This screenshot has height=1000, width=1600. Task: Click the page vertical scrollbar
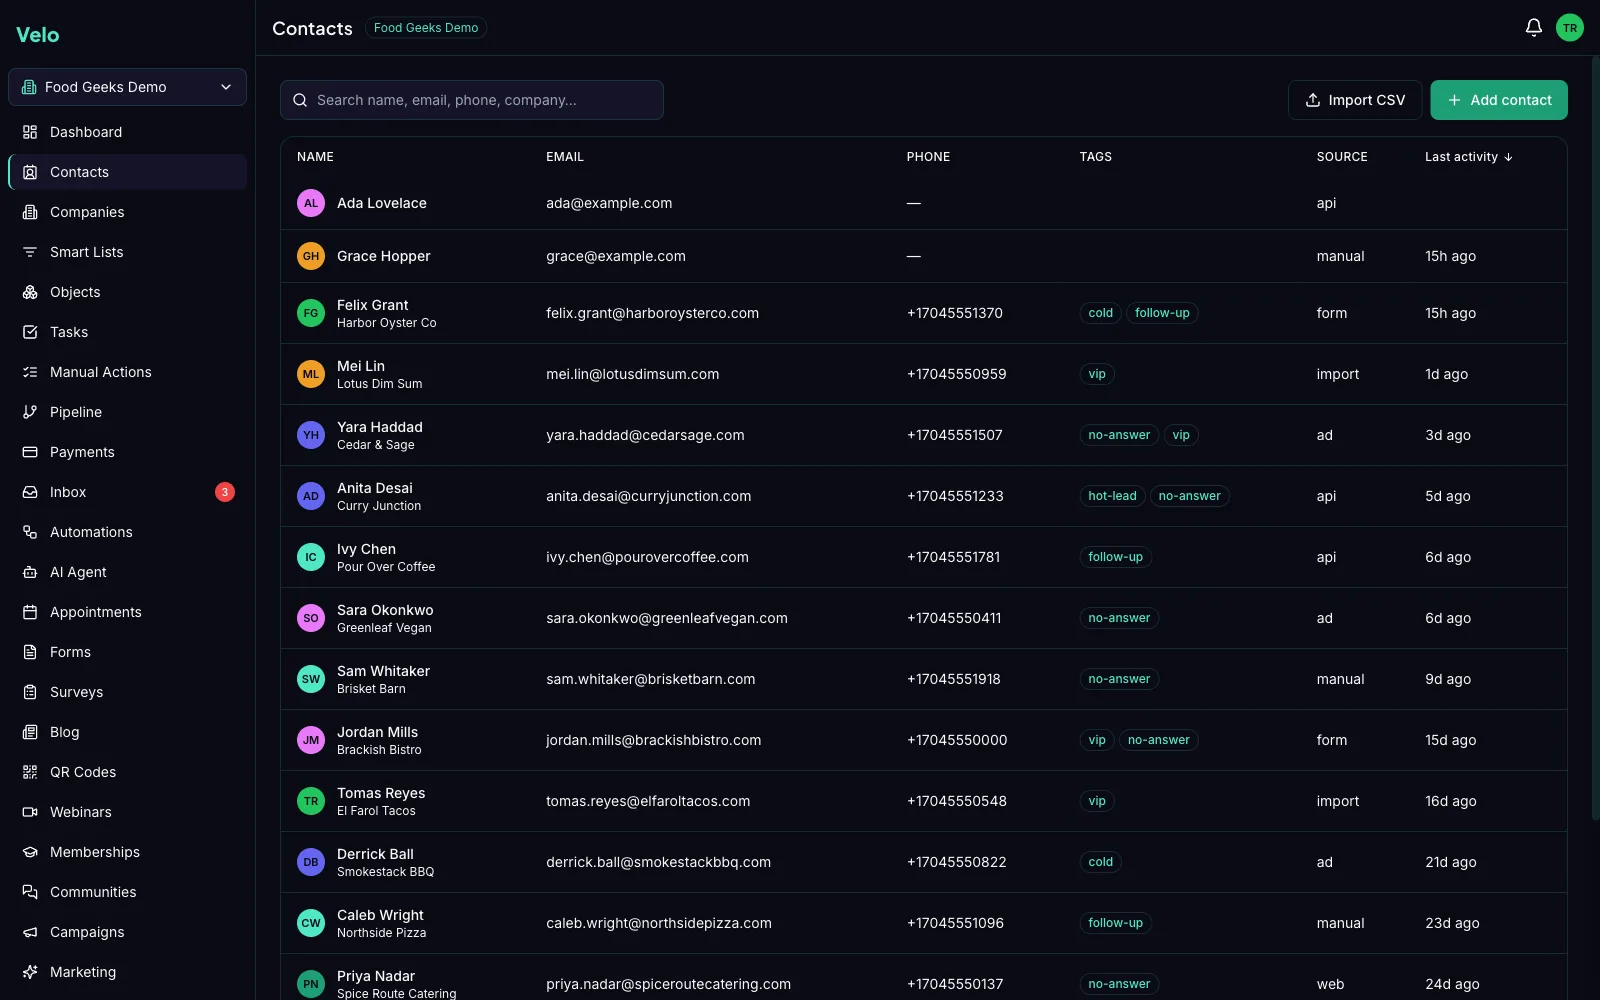1595,438
